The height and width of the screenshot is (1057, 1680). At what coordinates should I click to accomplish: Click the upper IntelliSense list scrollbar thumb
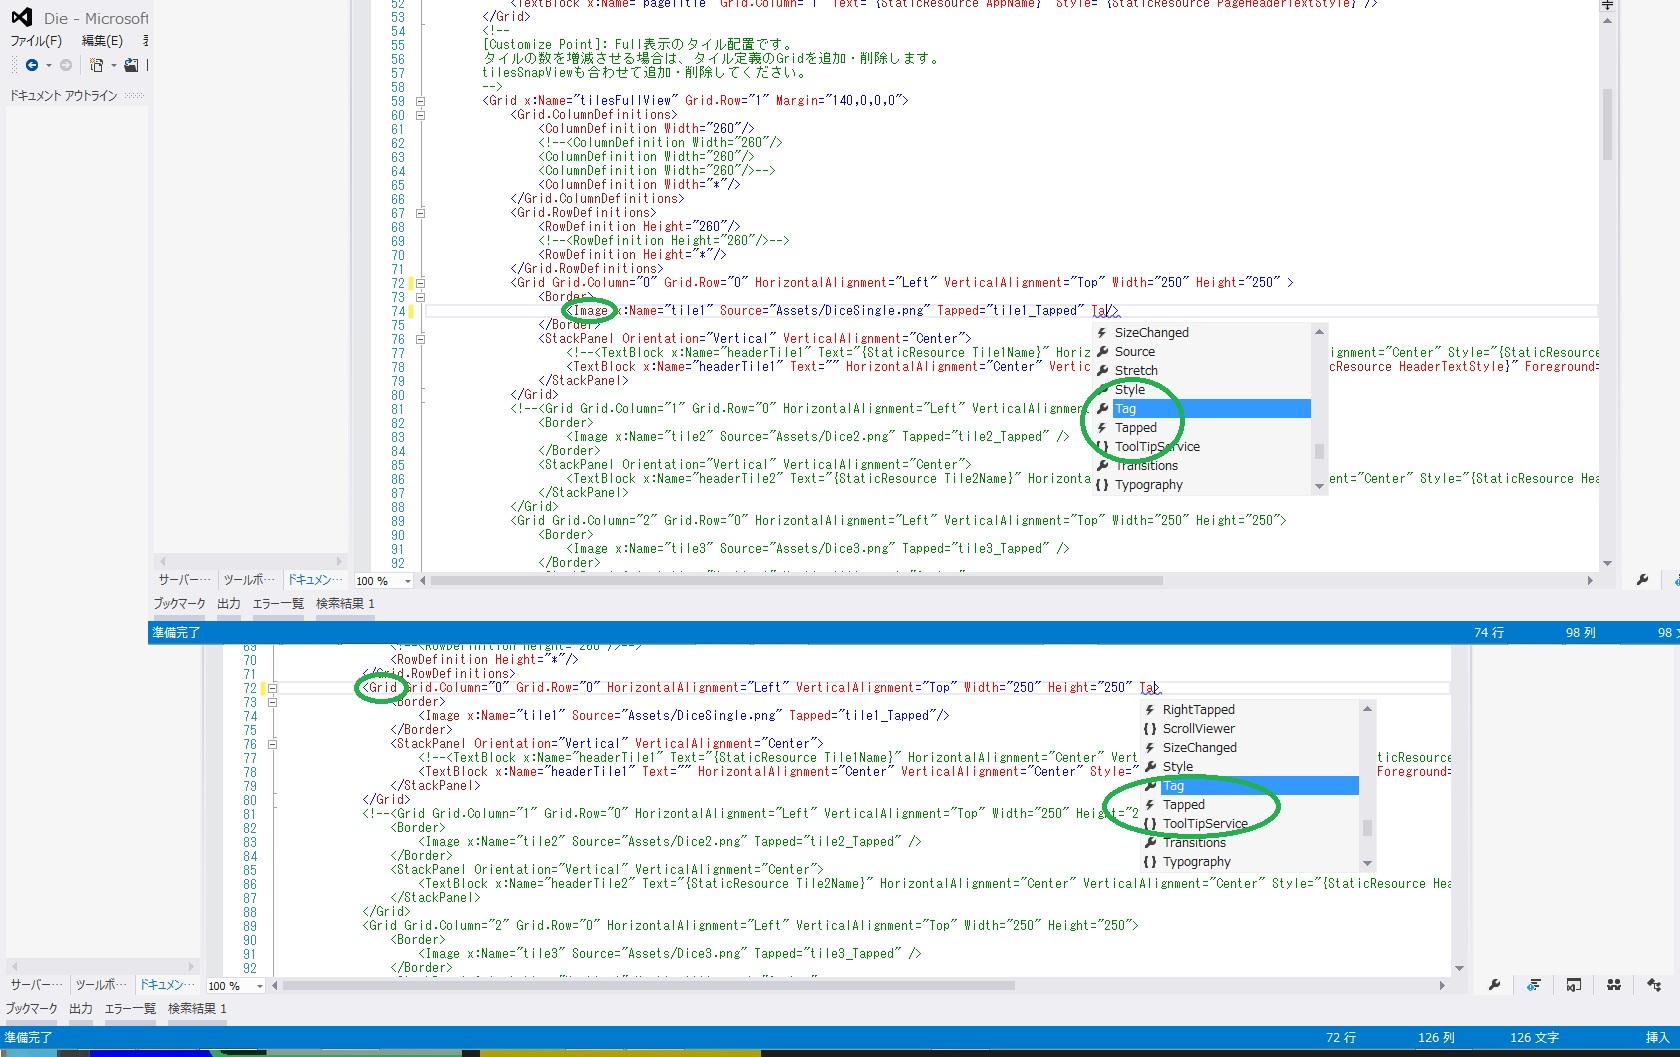click(1319, 451)
